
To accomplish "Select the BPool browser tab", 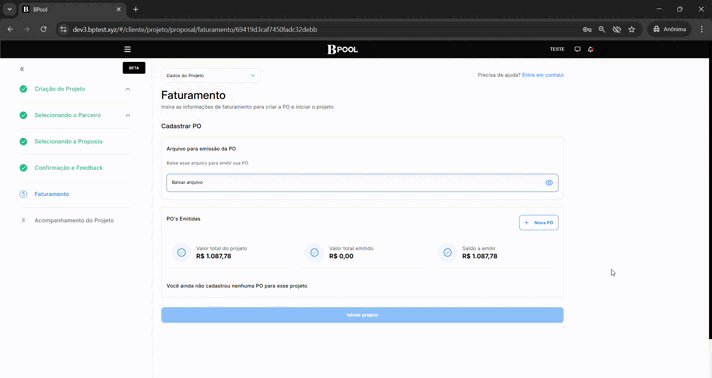I will (72, 9).
